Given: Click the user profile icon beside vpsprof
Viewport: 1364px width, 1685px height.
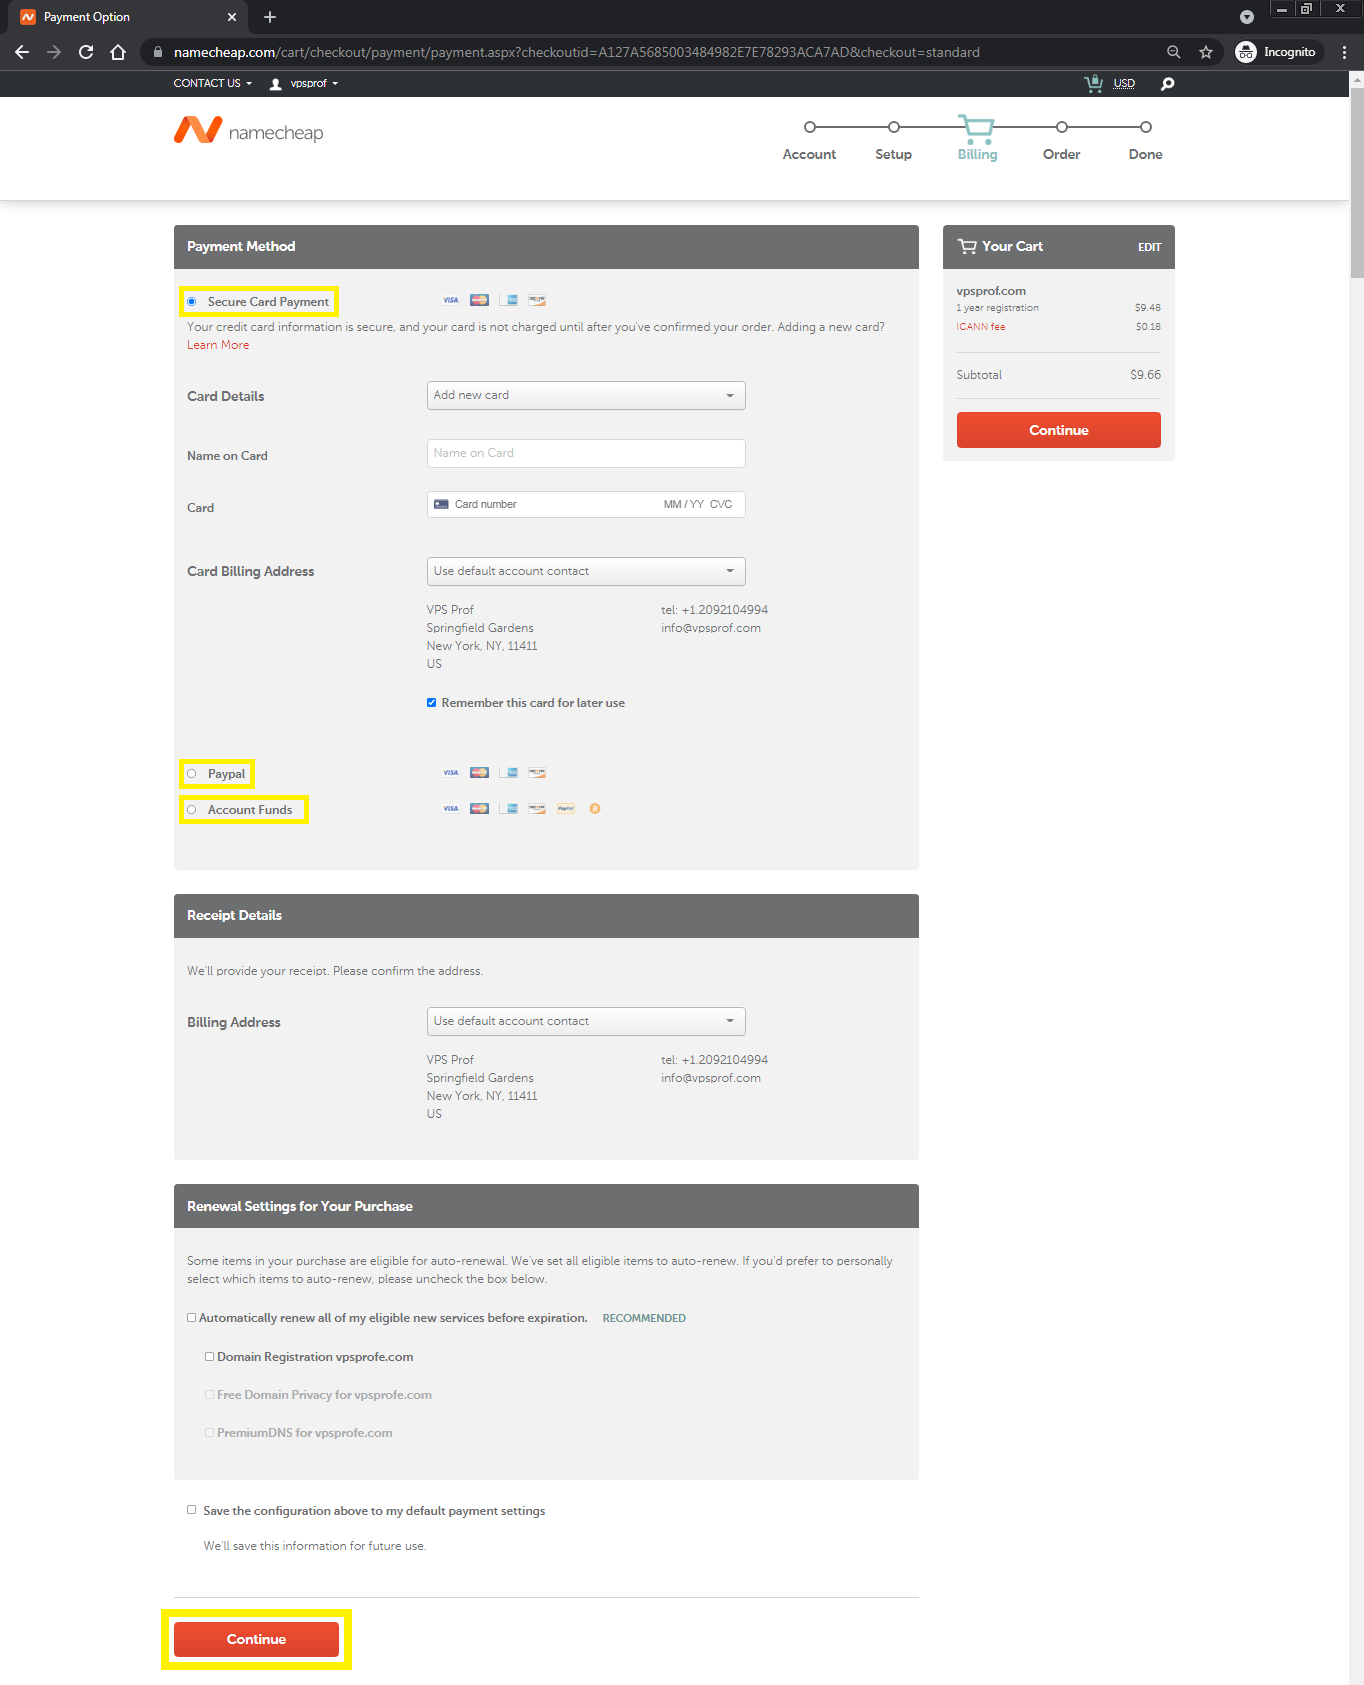Looking at the screenshot, I should (276, 84).
